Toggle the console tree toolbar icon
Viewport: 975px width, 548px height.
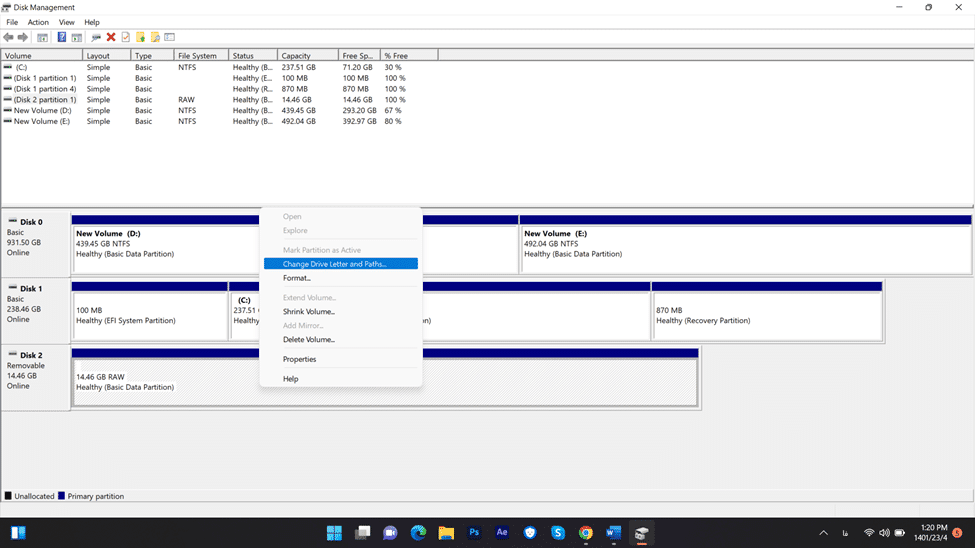pos(42,37)
